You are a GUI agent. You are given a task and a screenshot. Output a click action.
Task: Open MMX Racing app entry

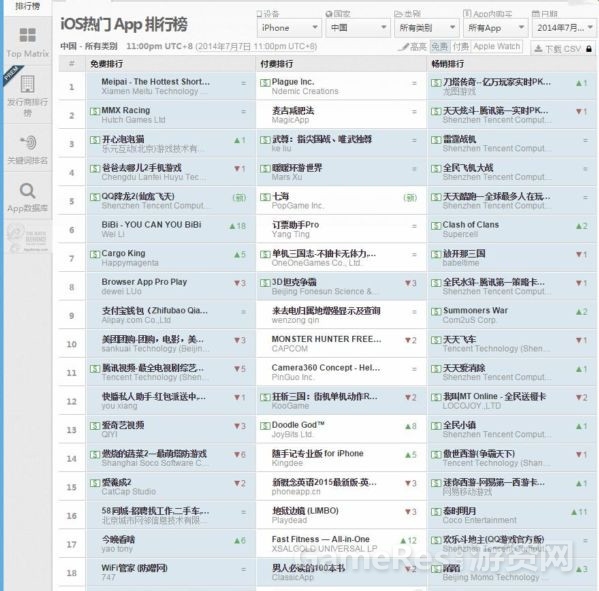click(x=126, y=110)
